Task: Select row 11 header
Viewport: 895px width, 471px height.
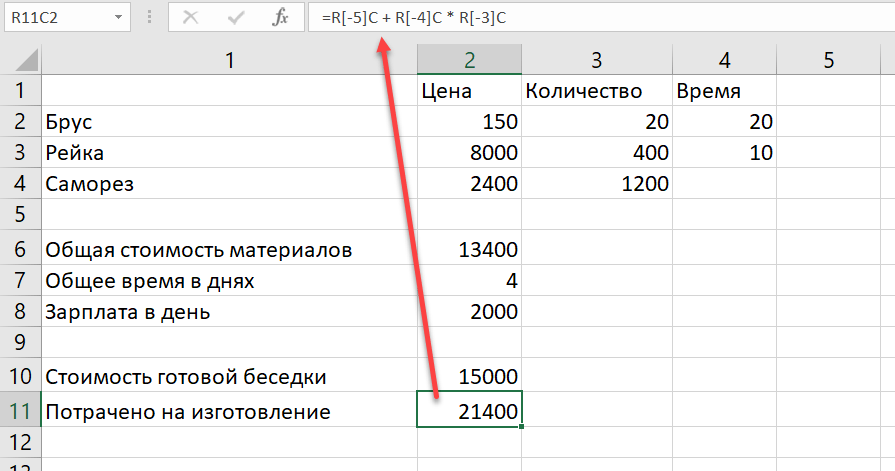Action: (20, 410)
